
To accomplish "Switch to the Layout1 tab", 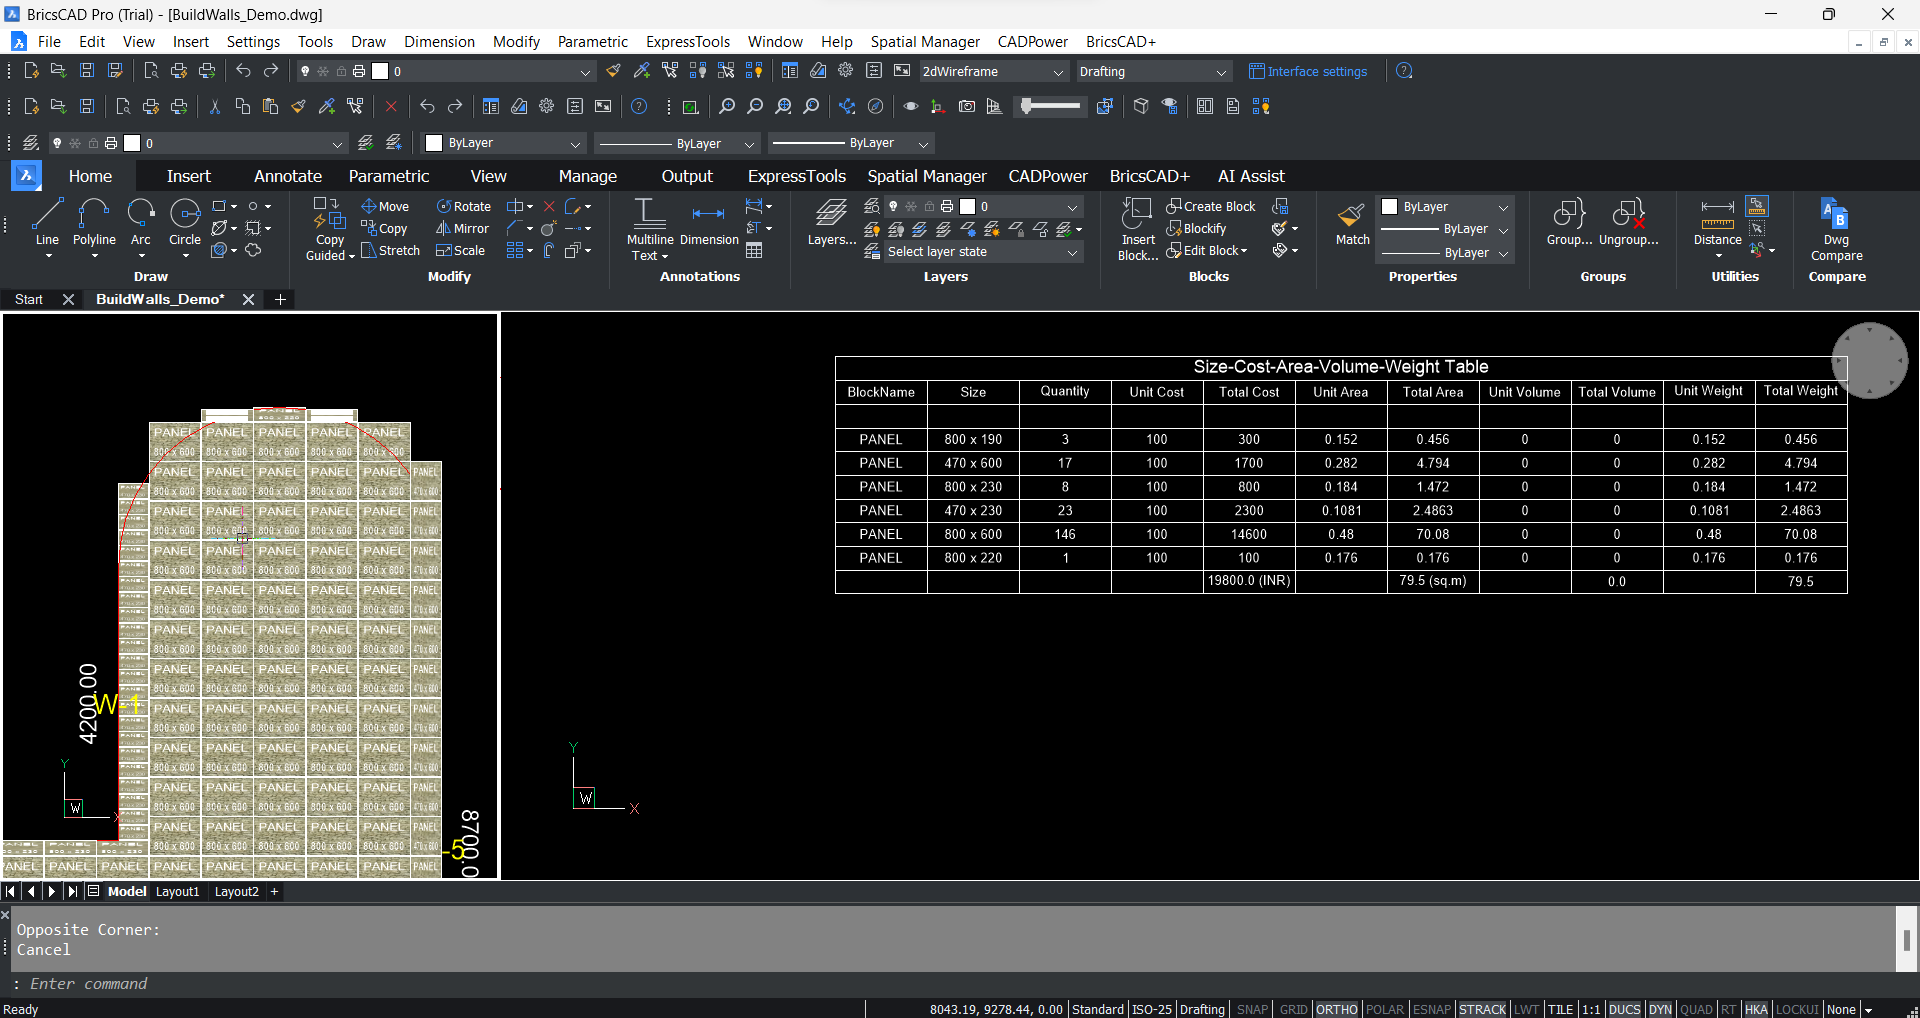I will click(177, 891).
